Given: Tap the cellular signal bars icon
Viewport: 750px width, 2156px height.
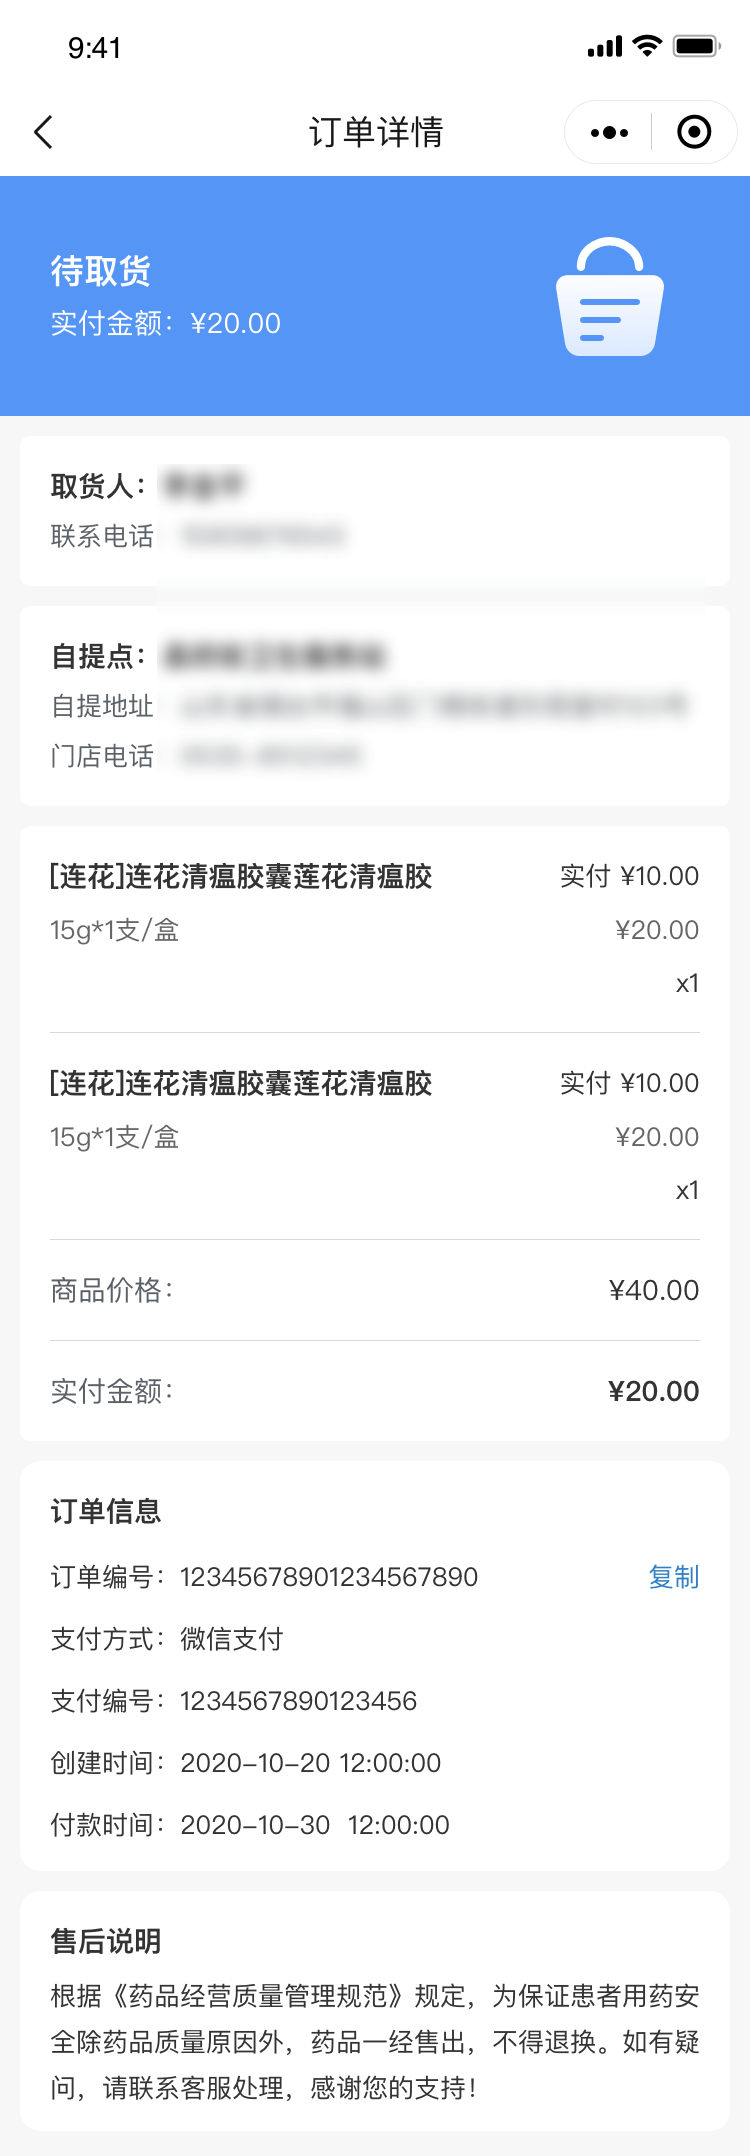Looking at the screenshot, I should 605,46.
